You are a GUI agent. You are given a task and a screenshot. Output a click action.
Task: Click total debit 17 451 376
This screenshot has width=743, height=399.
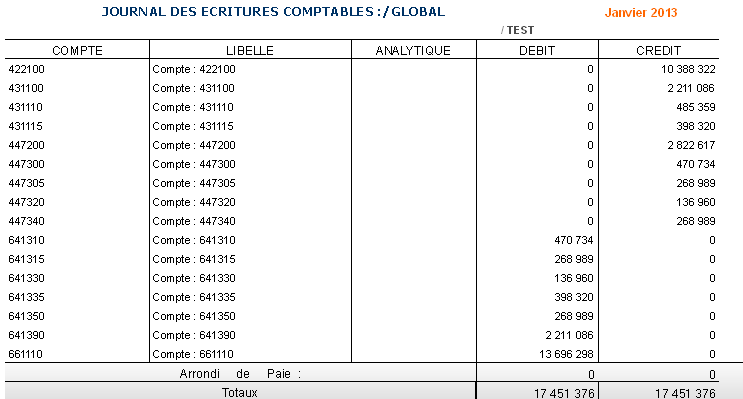pos(564,393)
